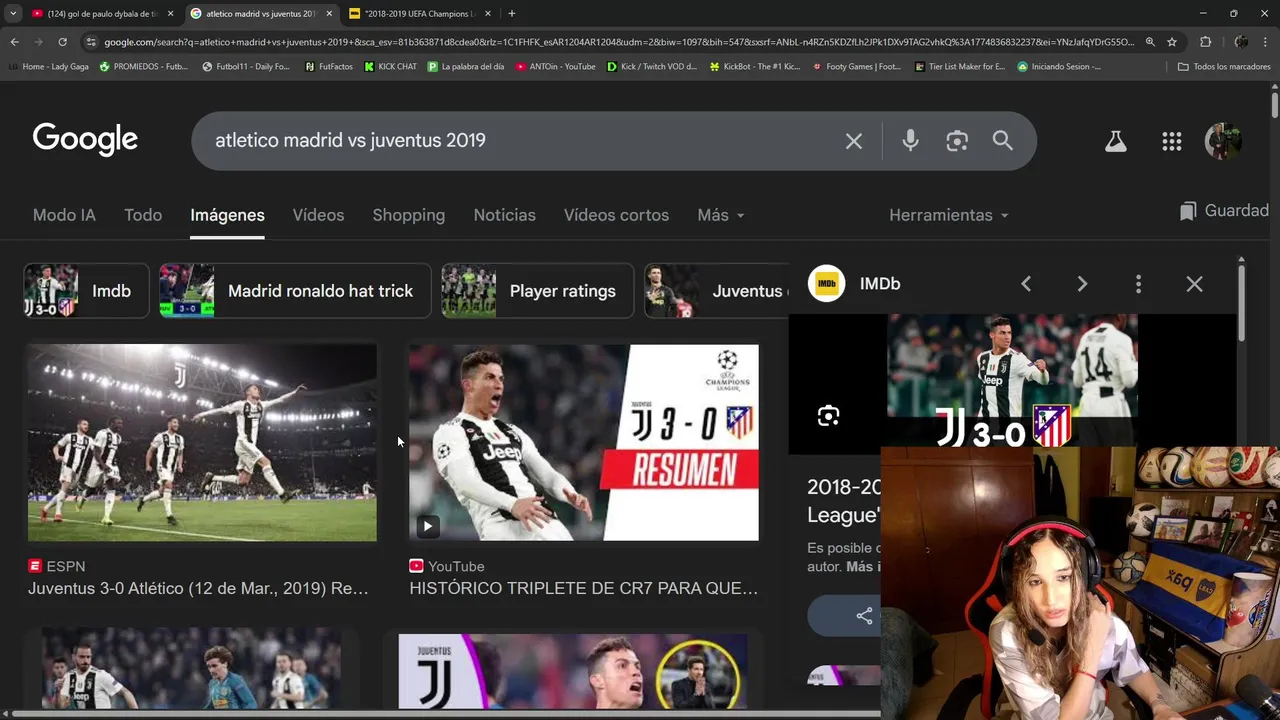Image resolution: width=1280 pixels, height=720 pixels.
Task: Open the Todos los marcadores folder
Action: 1224,67
